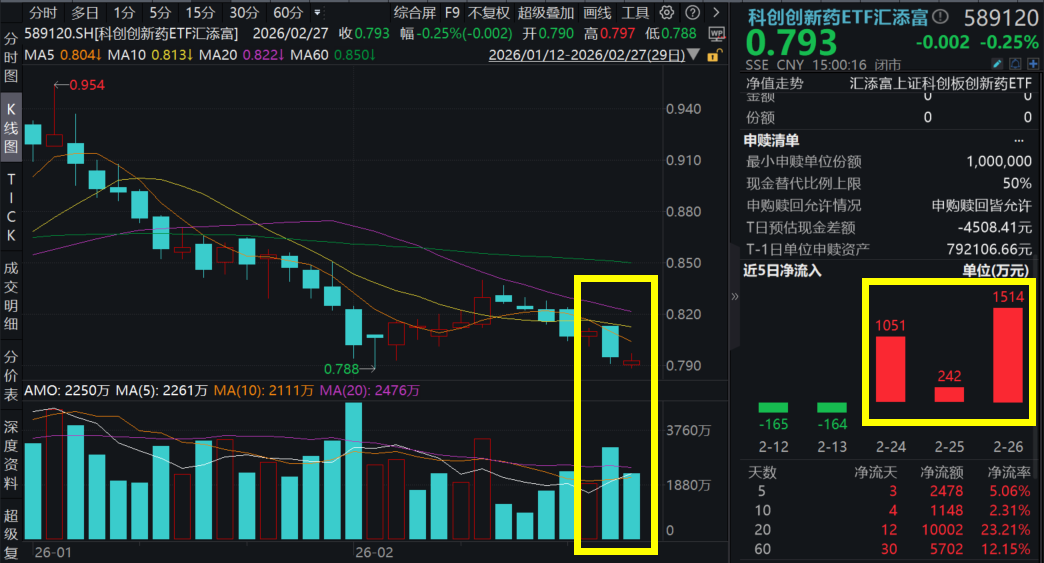Expand the more time periods dropdown arrow
The height and width of the screenshot is (563, 1044).
pos(318,13)
